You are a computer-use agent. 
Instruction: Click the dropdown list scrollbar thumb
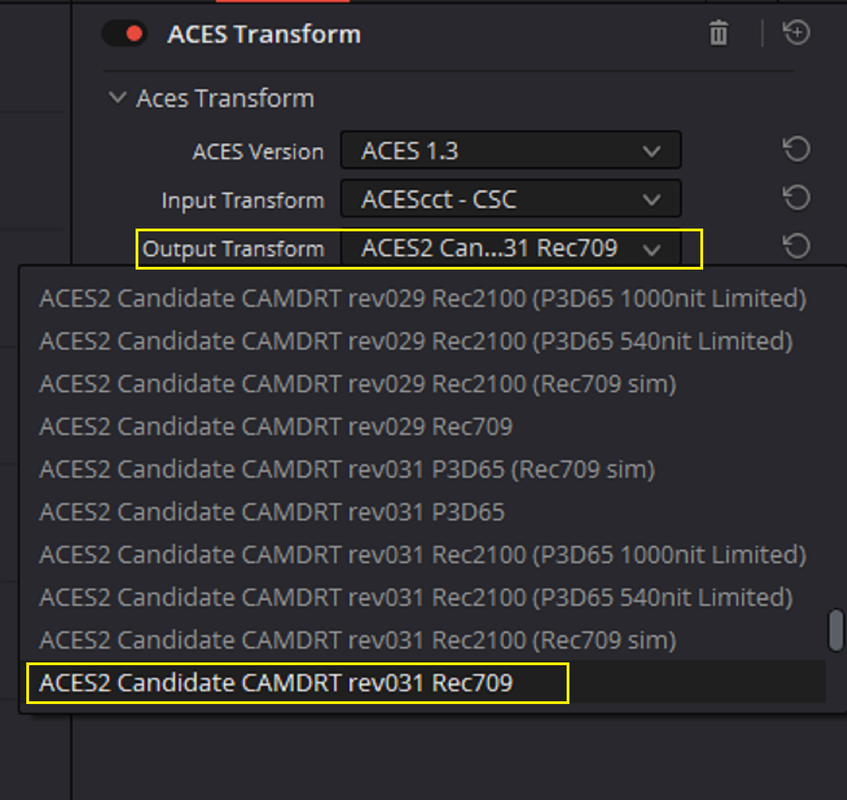click(836, 630)
